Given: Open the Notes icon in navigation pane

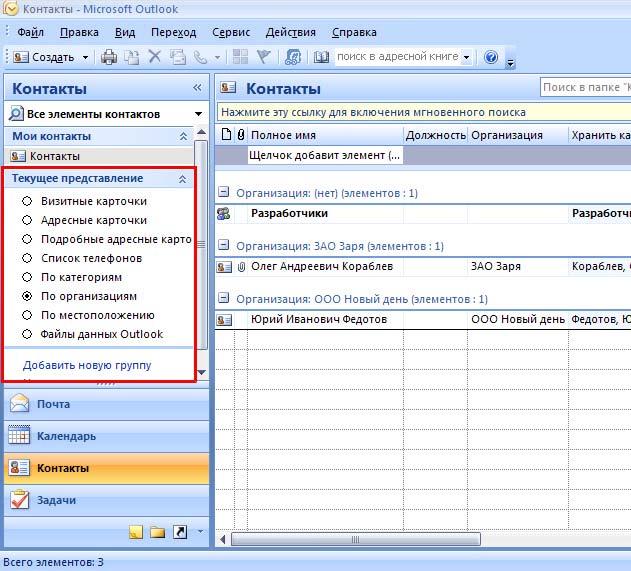Looking at the screenshot, I should pyautogui.click(x=136, y=532).
